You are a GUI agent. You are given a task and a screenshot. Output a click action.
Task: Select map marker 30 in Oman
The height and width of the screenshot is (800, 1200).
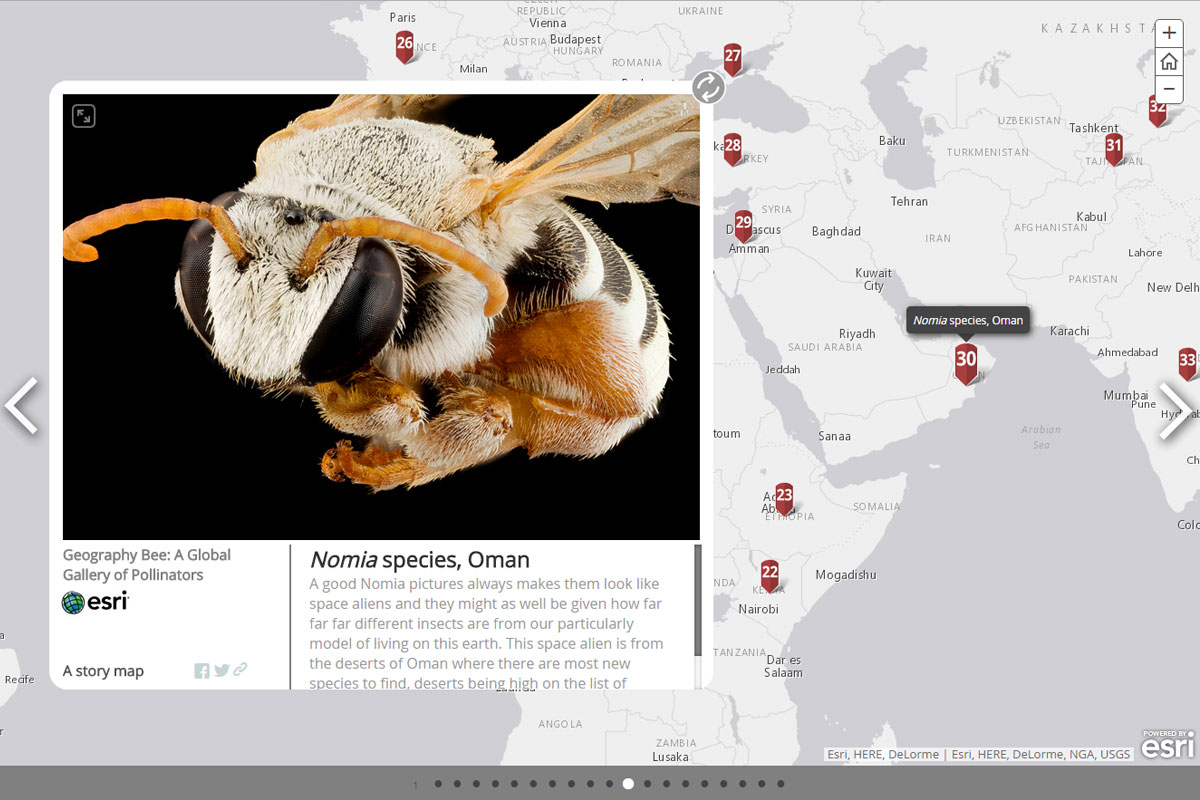pos(966,362)
